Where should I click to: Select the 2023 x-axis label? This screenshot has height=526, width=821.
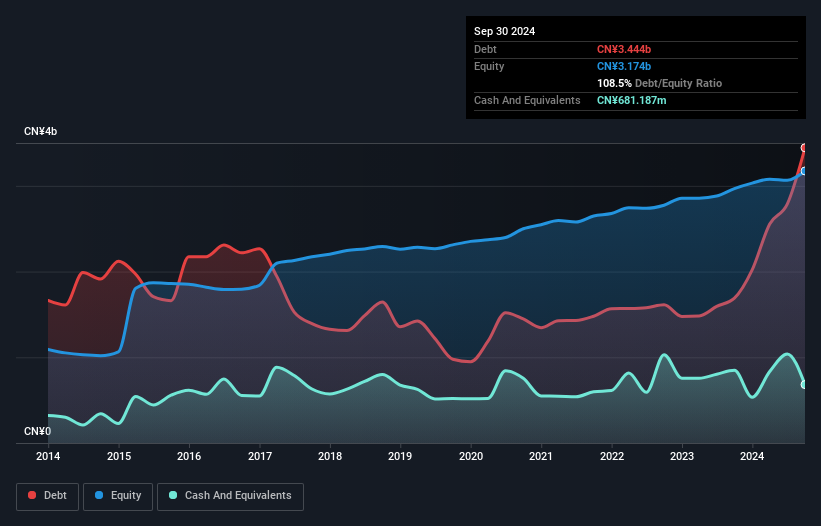682,456
